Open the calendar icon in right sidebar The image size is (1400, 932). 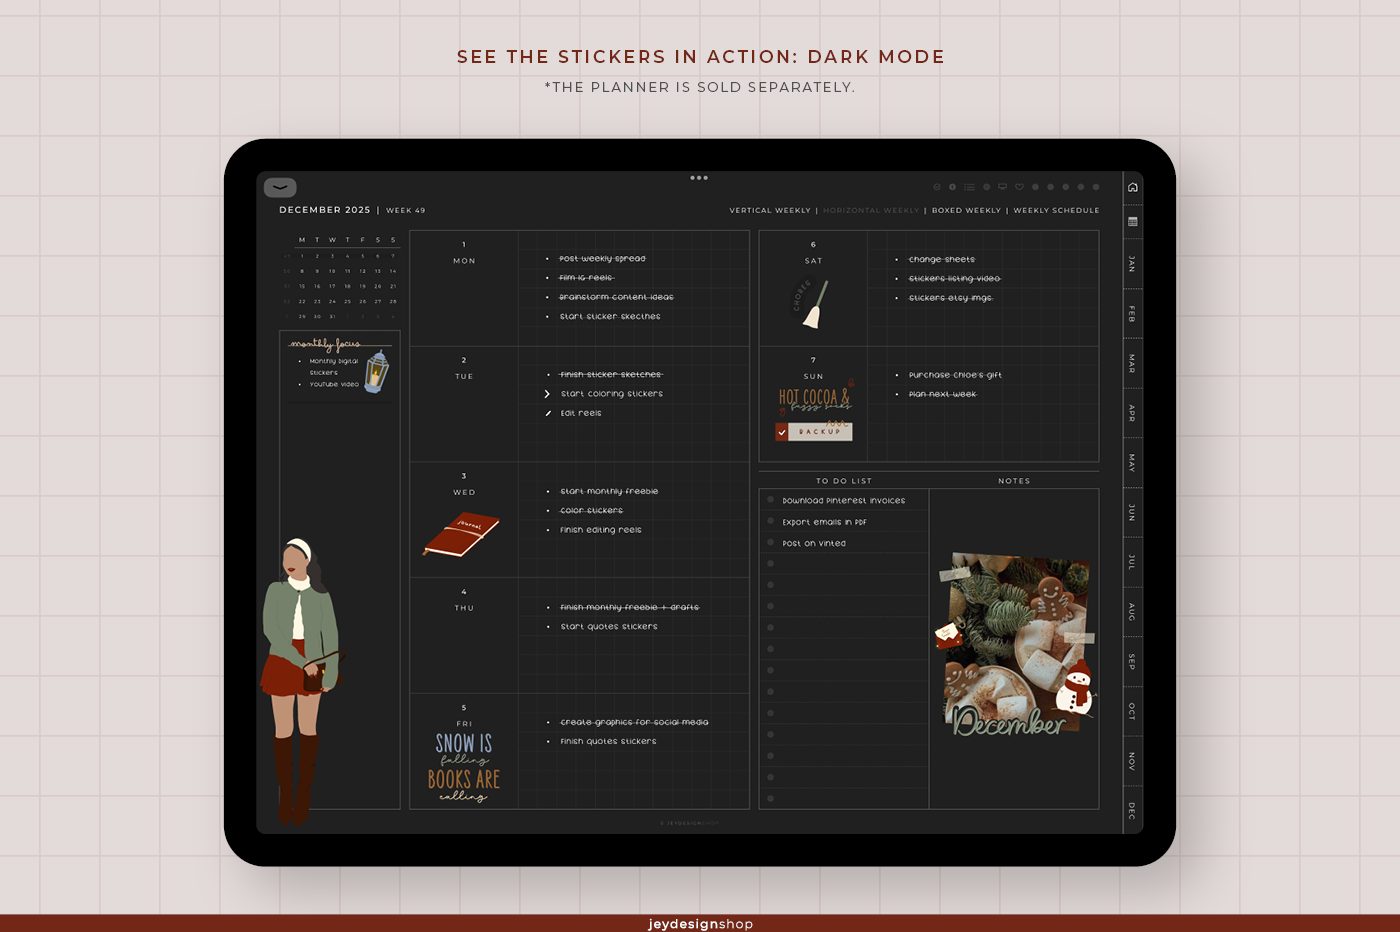click(x=1132, y=222)
